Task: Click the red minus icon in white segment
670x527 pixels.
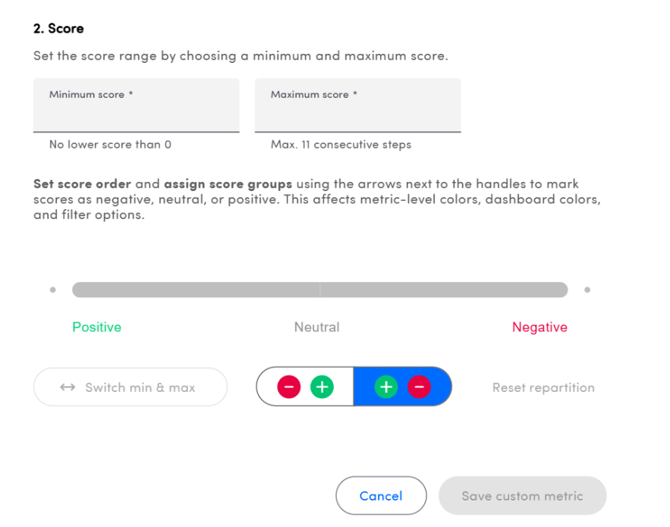Action: (288, 387)
